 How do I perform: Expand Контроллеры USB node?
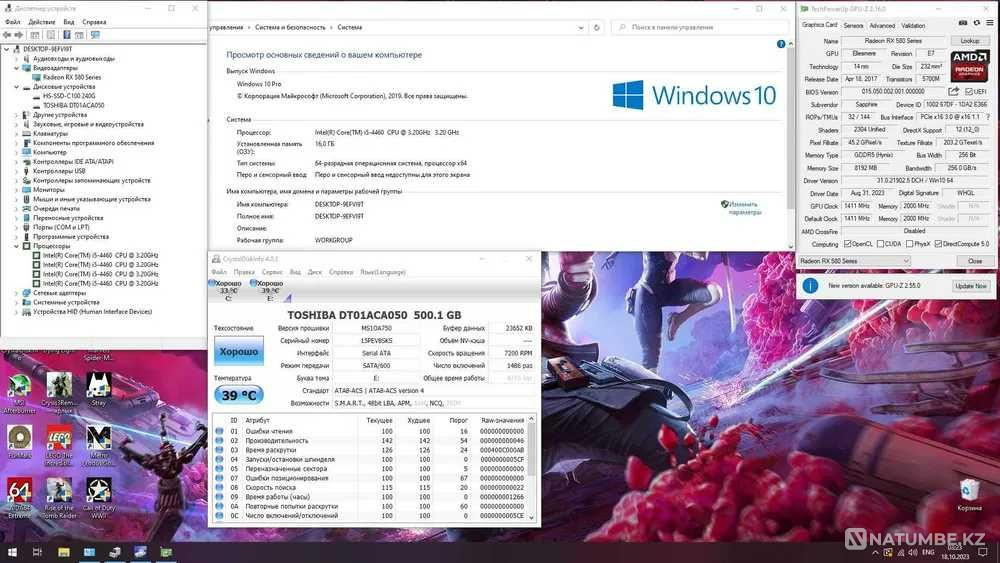[x=17, y=172]
